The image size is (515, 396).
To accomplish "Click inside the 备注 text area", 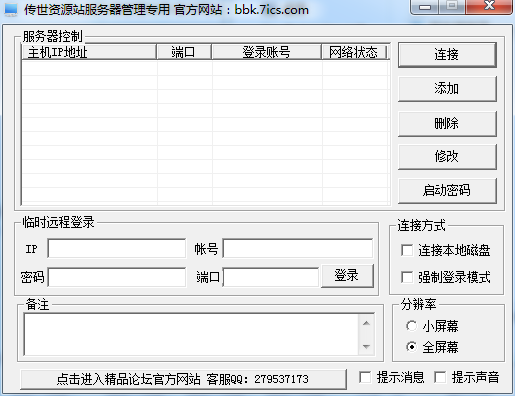I will pos(192,334).
